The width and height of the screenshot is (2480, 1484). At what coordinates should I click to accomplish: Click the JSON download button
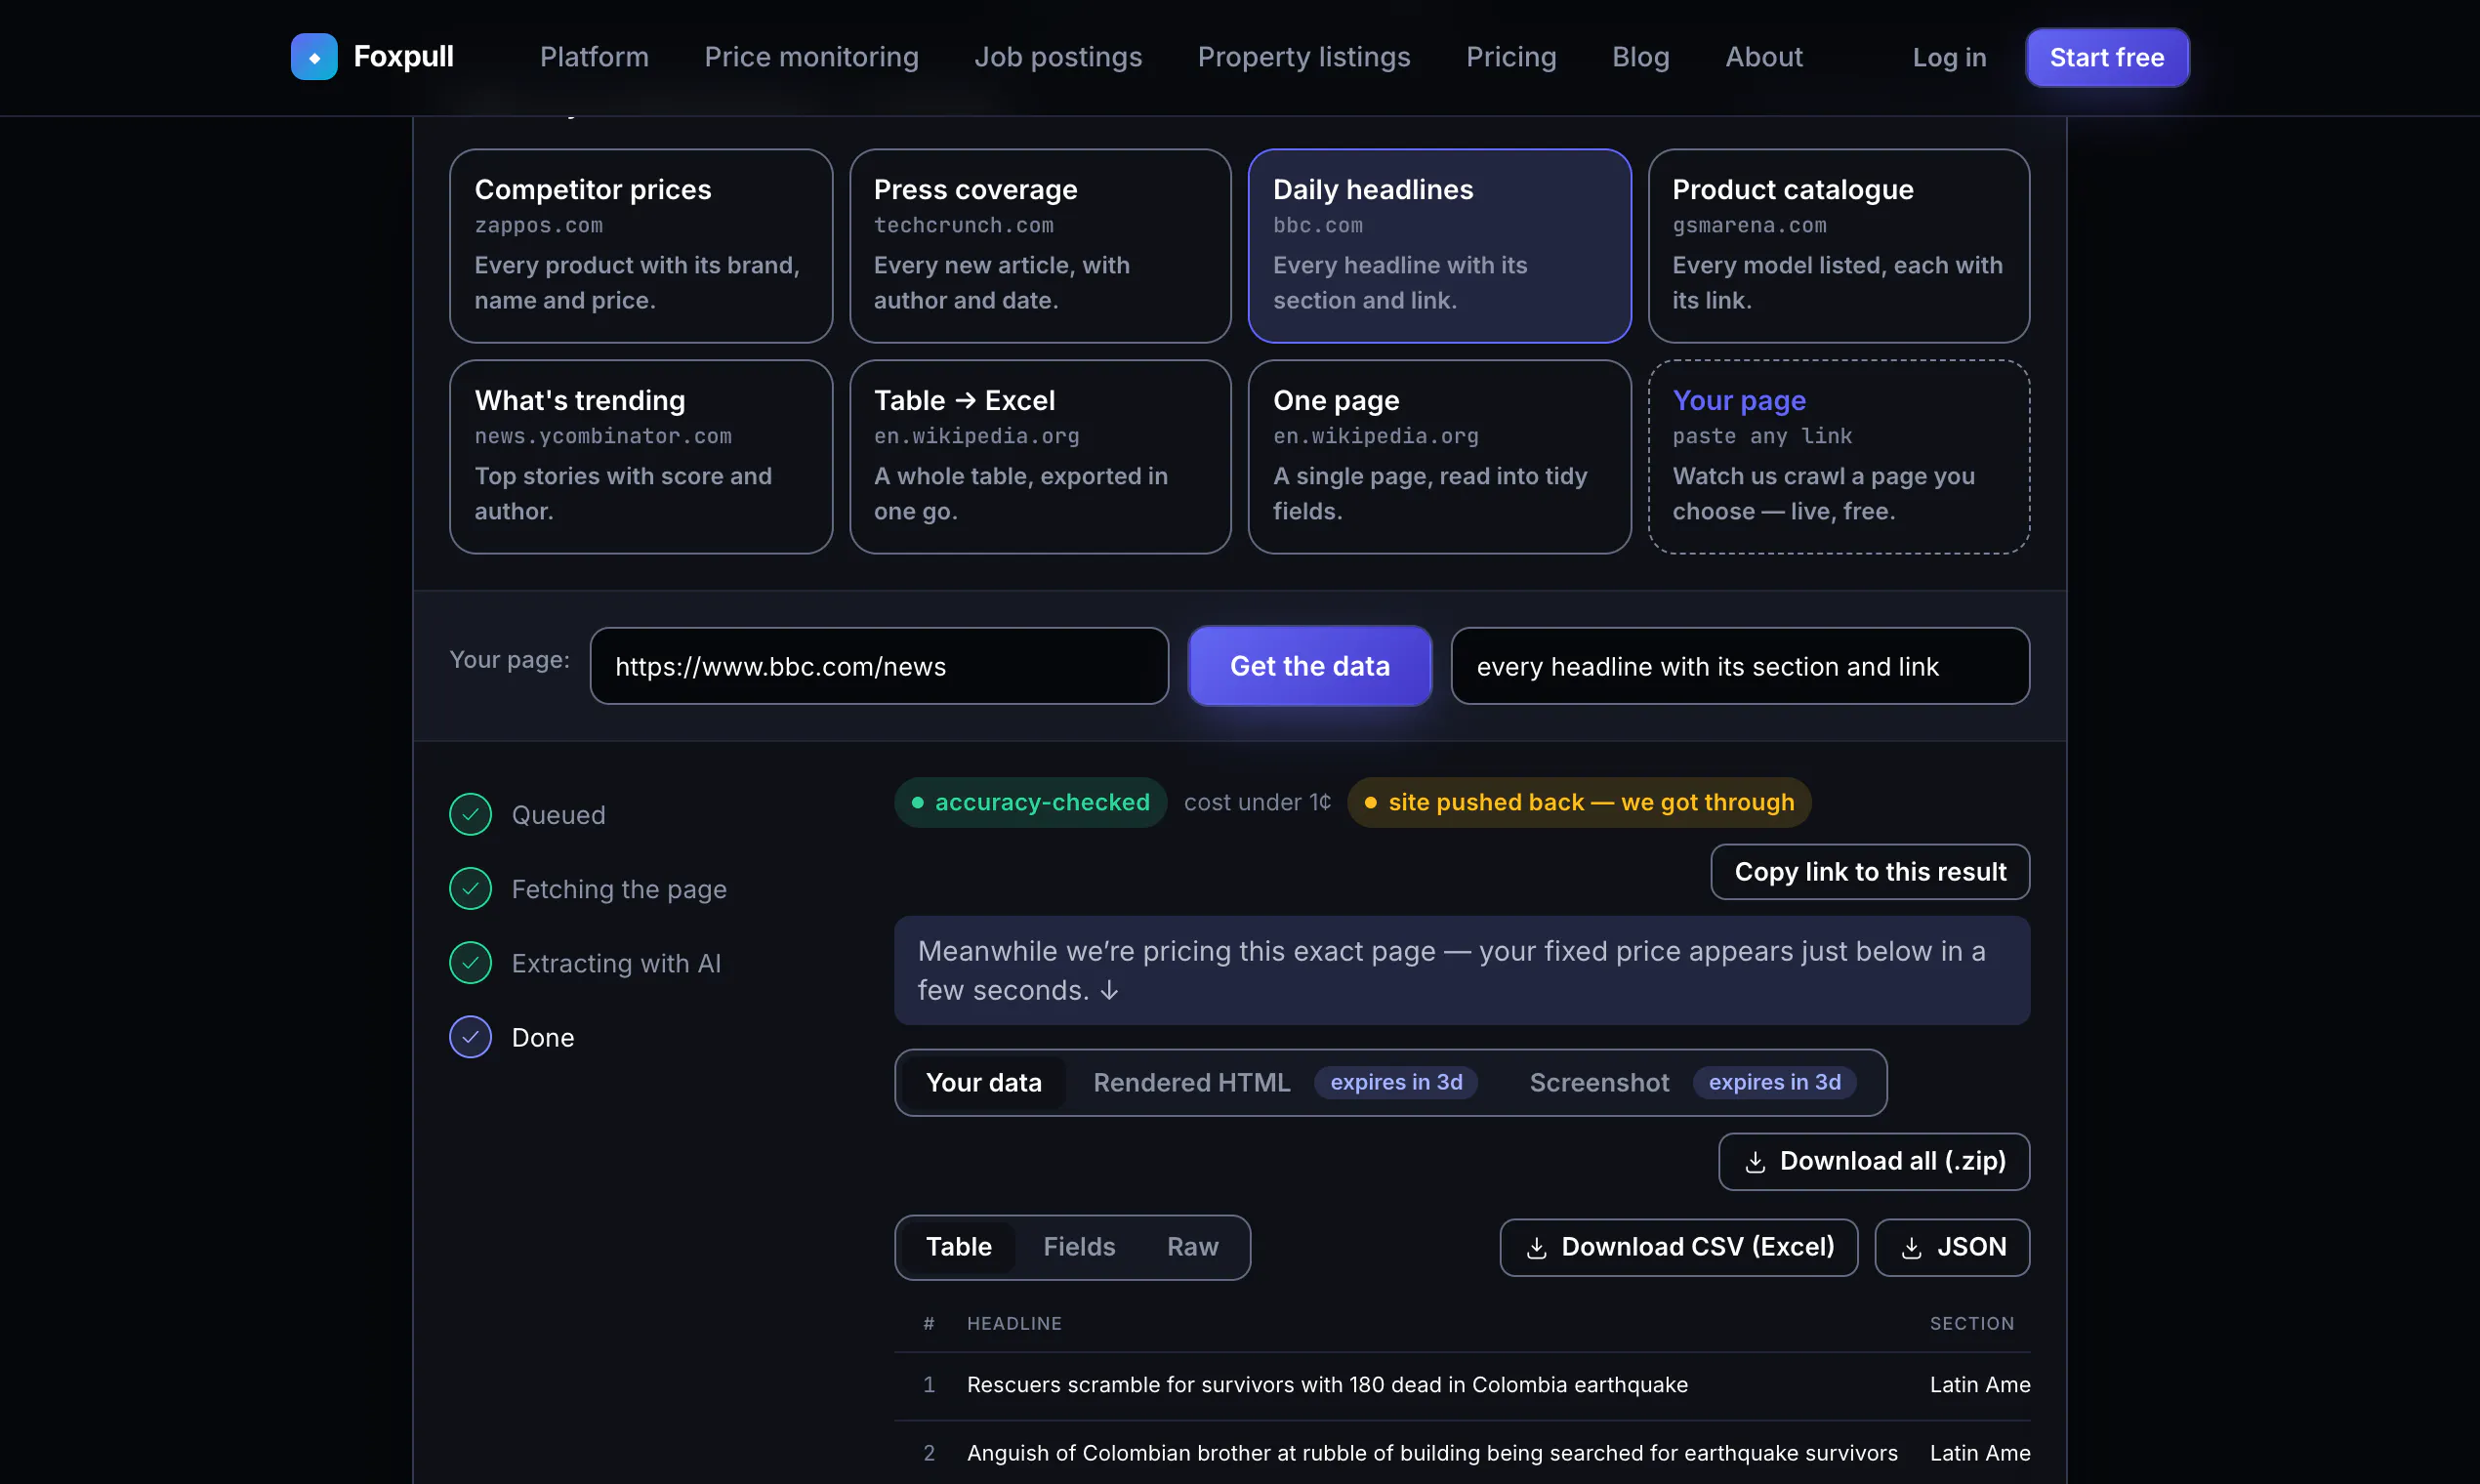(x=1952, y=1248)
